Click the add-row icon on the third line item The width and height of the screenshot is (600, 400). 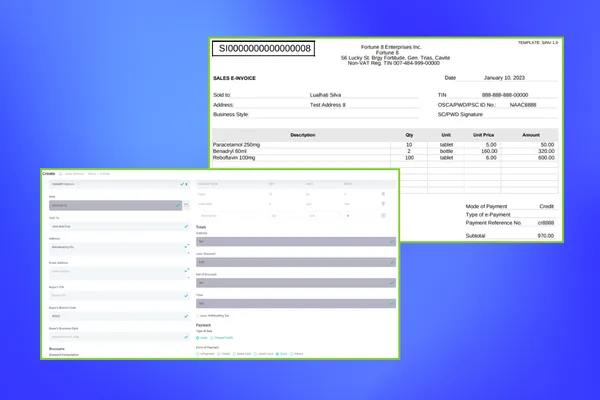pos(383,216)
